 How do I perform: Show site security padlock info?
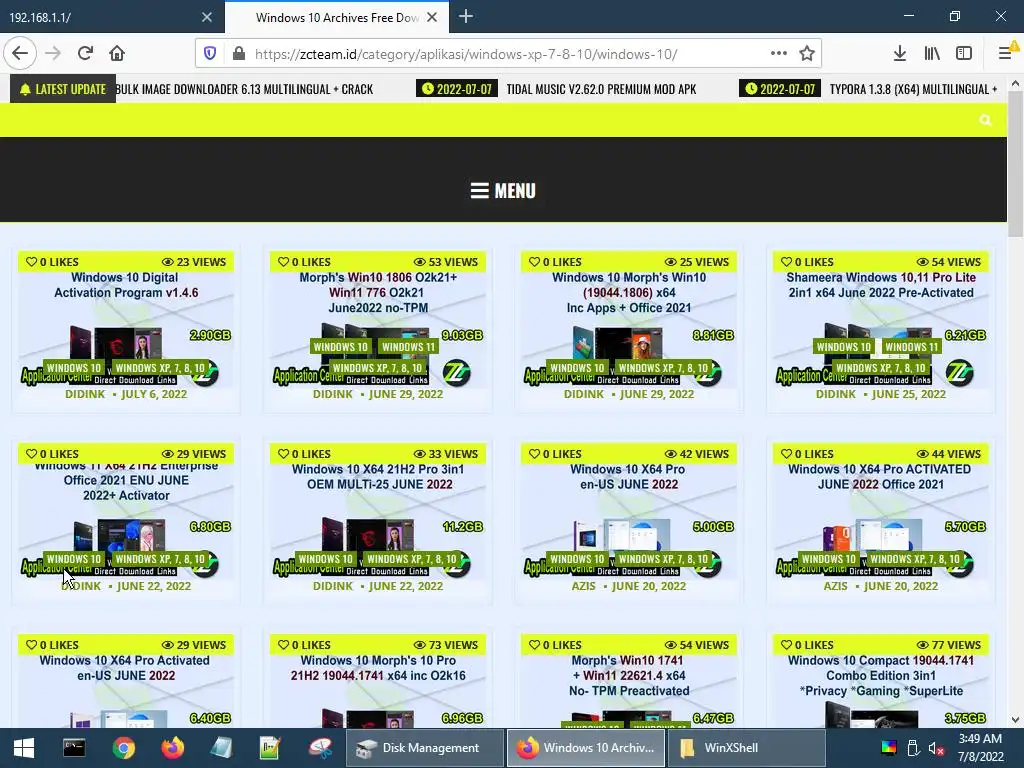(239, 54)
